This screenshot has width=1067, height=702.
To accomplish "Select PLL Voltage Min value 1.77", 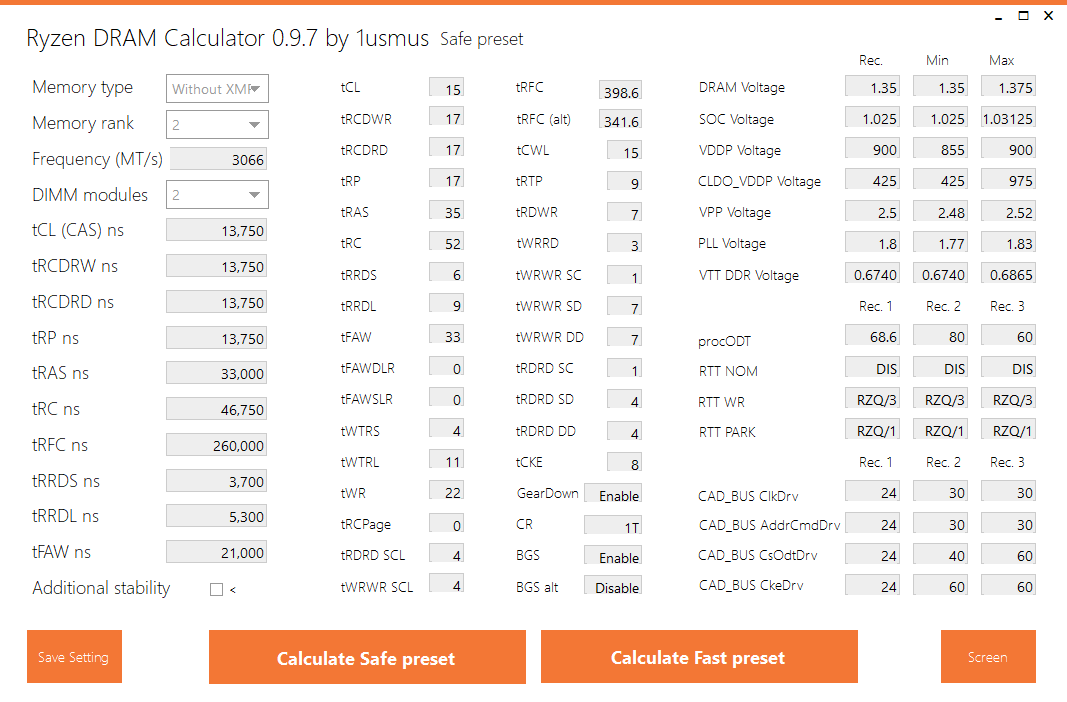I will (x=940, y=242).
